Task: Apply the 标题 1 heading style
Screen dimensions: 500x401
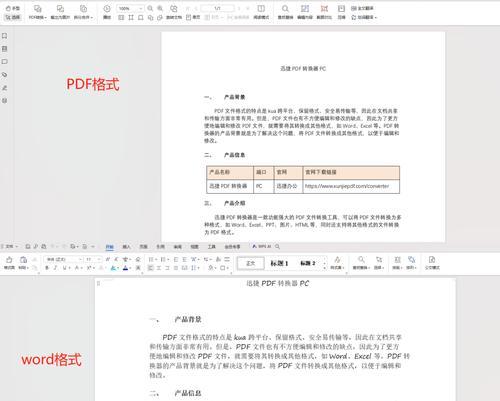Action: pyautogui.click(x=279, y=263)
